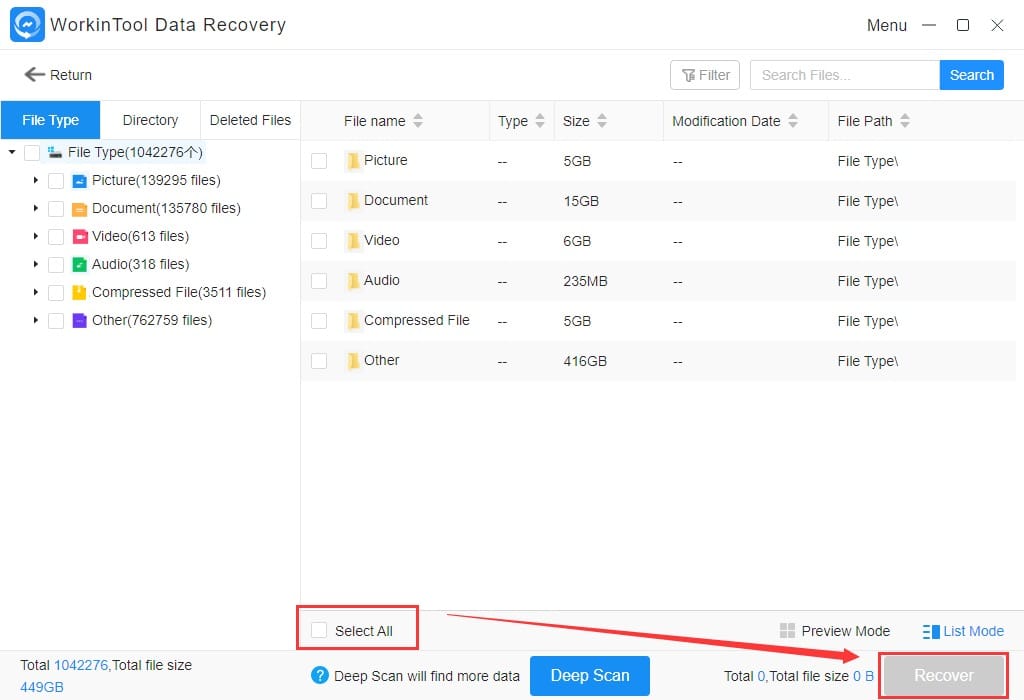Sort by File name column arrows

(x=418, y=121)
